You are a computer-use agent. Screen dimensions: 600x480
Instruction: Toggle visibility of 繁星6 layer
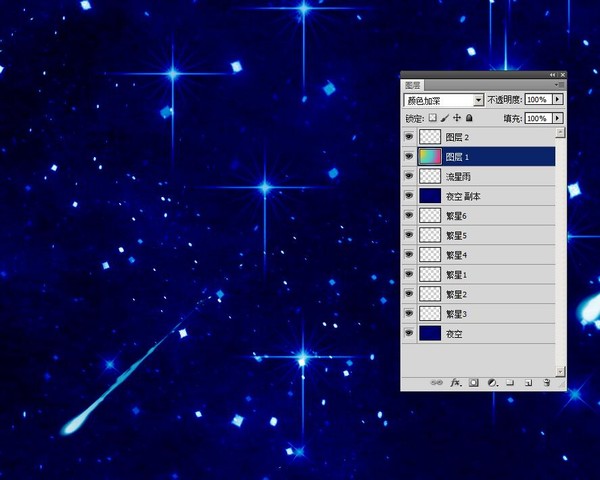409,215
